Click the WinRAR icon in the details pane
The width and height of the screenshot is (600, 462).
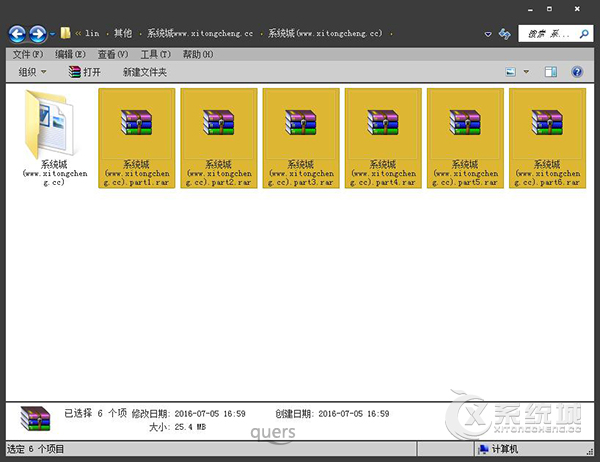click(x=35, y=419)
